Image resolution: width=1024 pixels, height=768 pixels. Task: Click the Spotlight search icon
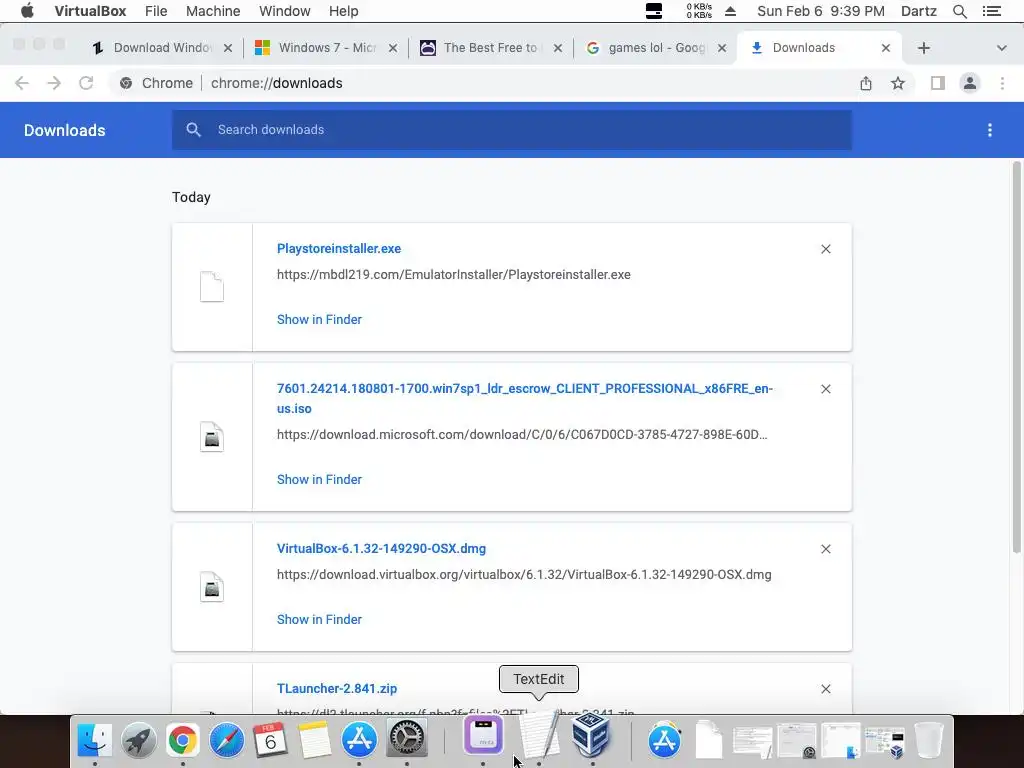click(959, 11)
